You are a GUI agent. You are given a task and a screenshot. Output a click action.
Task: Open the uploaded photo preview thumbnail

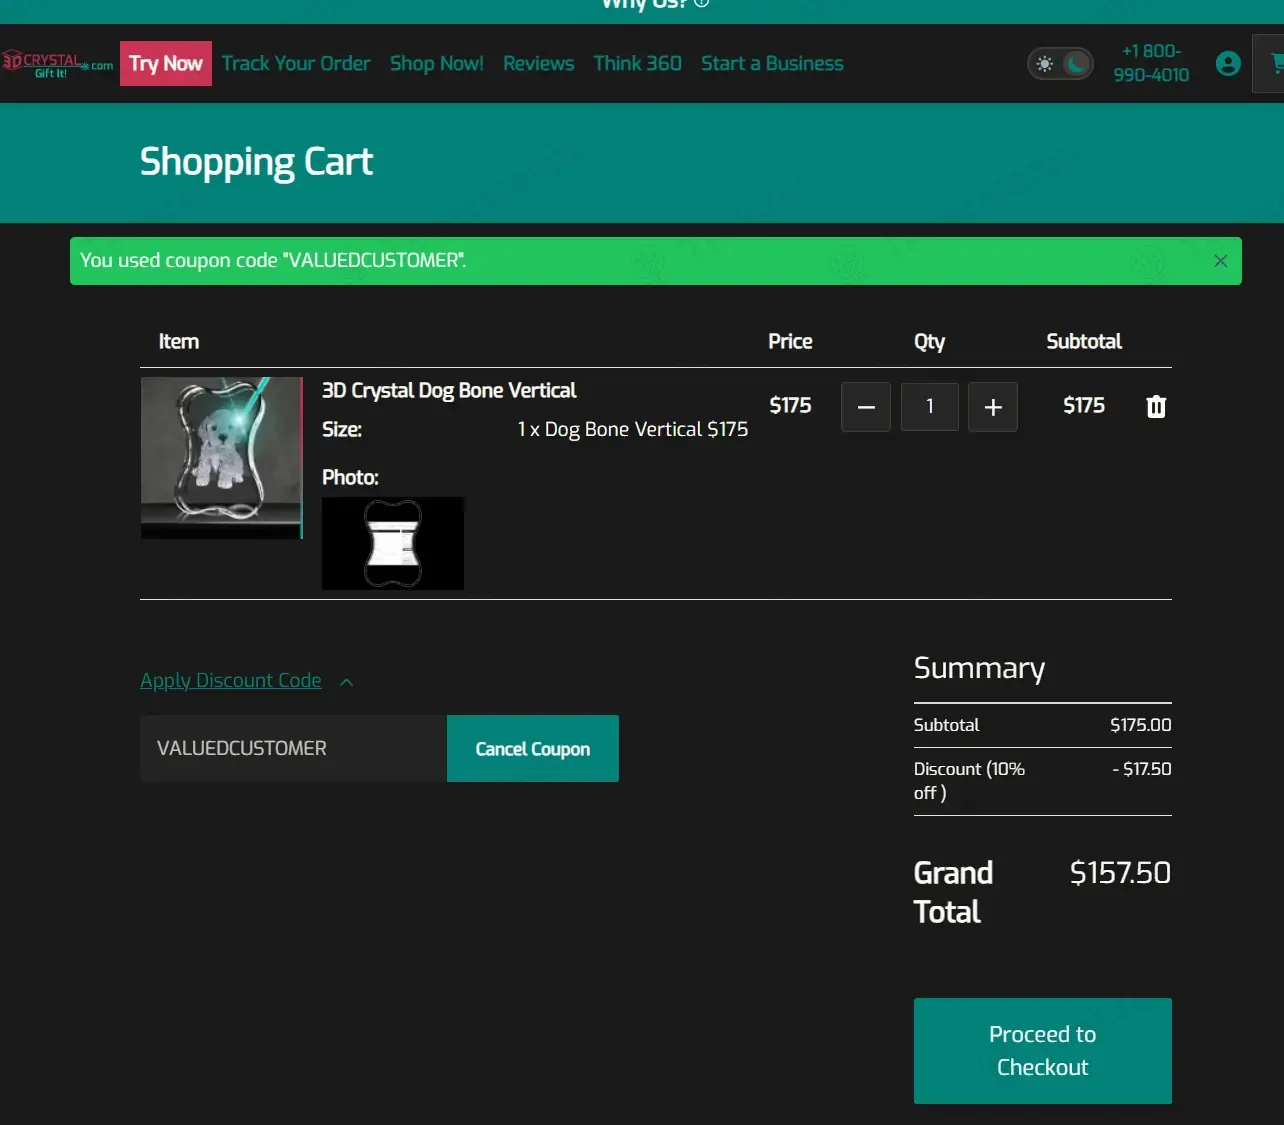point(393,543)
